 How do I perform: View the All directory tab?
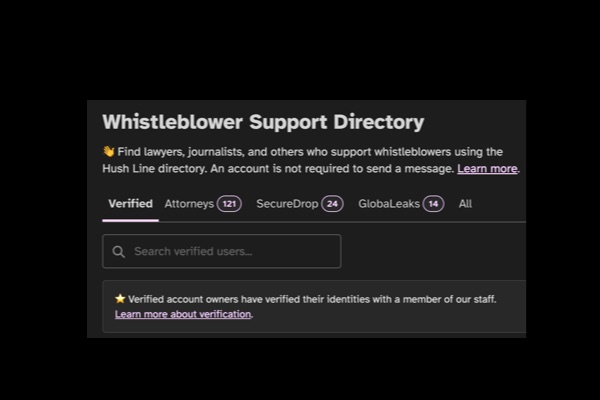(465, 204)
